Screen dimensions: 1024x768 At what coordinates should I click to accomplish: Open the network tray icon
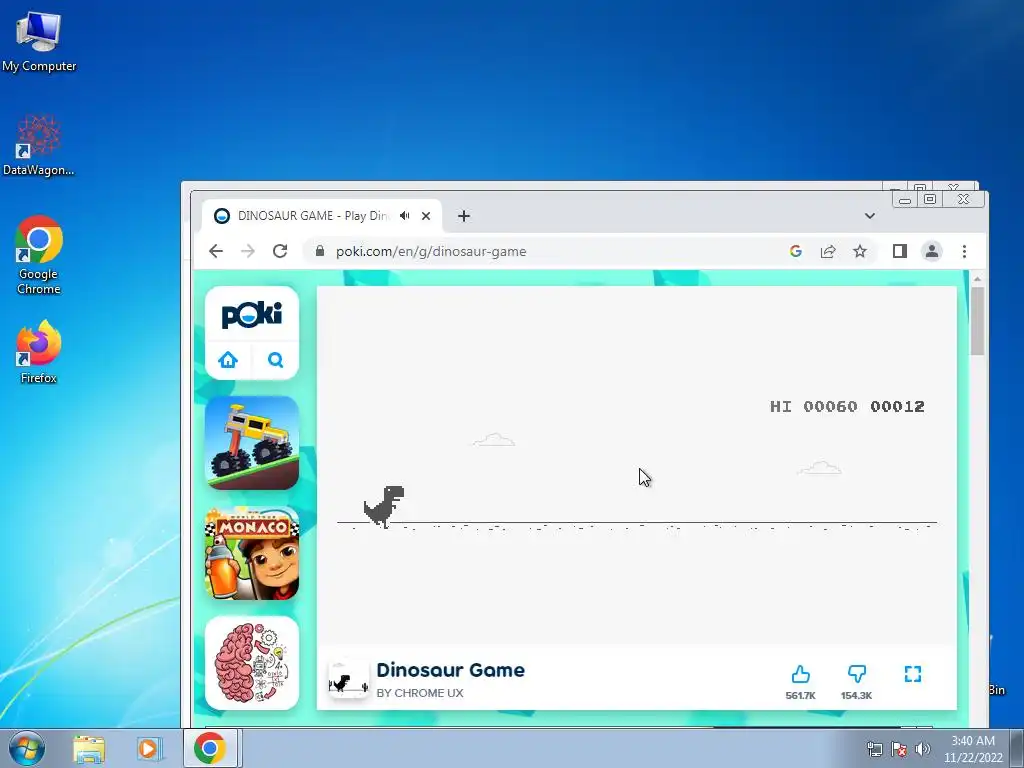[874, 749]
